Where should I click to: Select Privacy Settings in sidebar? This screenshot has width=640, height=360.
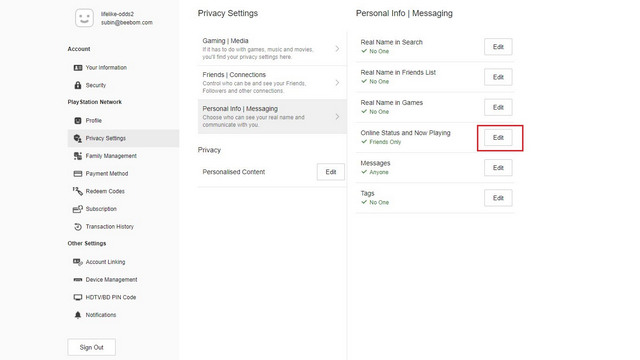click(123, 138)
